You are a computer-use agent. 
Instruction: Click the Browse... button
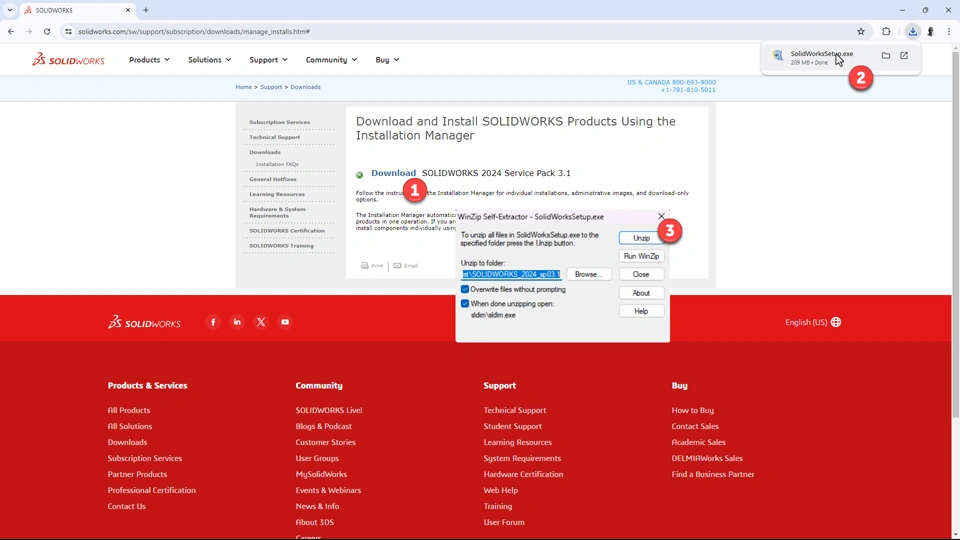click(x=588, y=274)
